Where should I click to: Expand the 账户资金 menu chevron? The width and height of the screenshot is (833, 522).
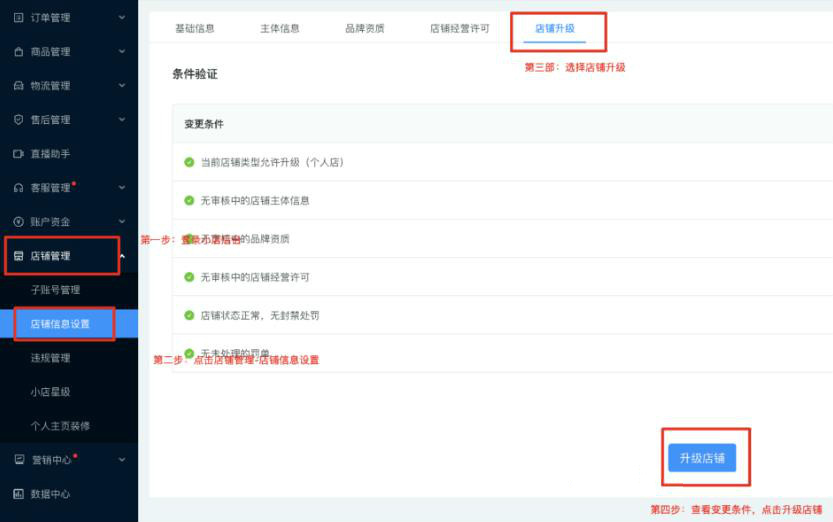122,221
